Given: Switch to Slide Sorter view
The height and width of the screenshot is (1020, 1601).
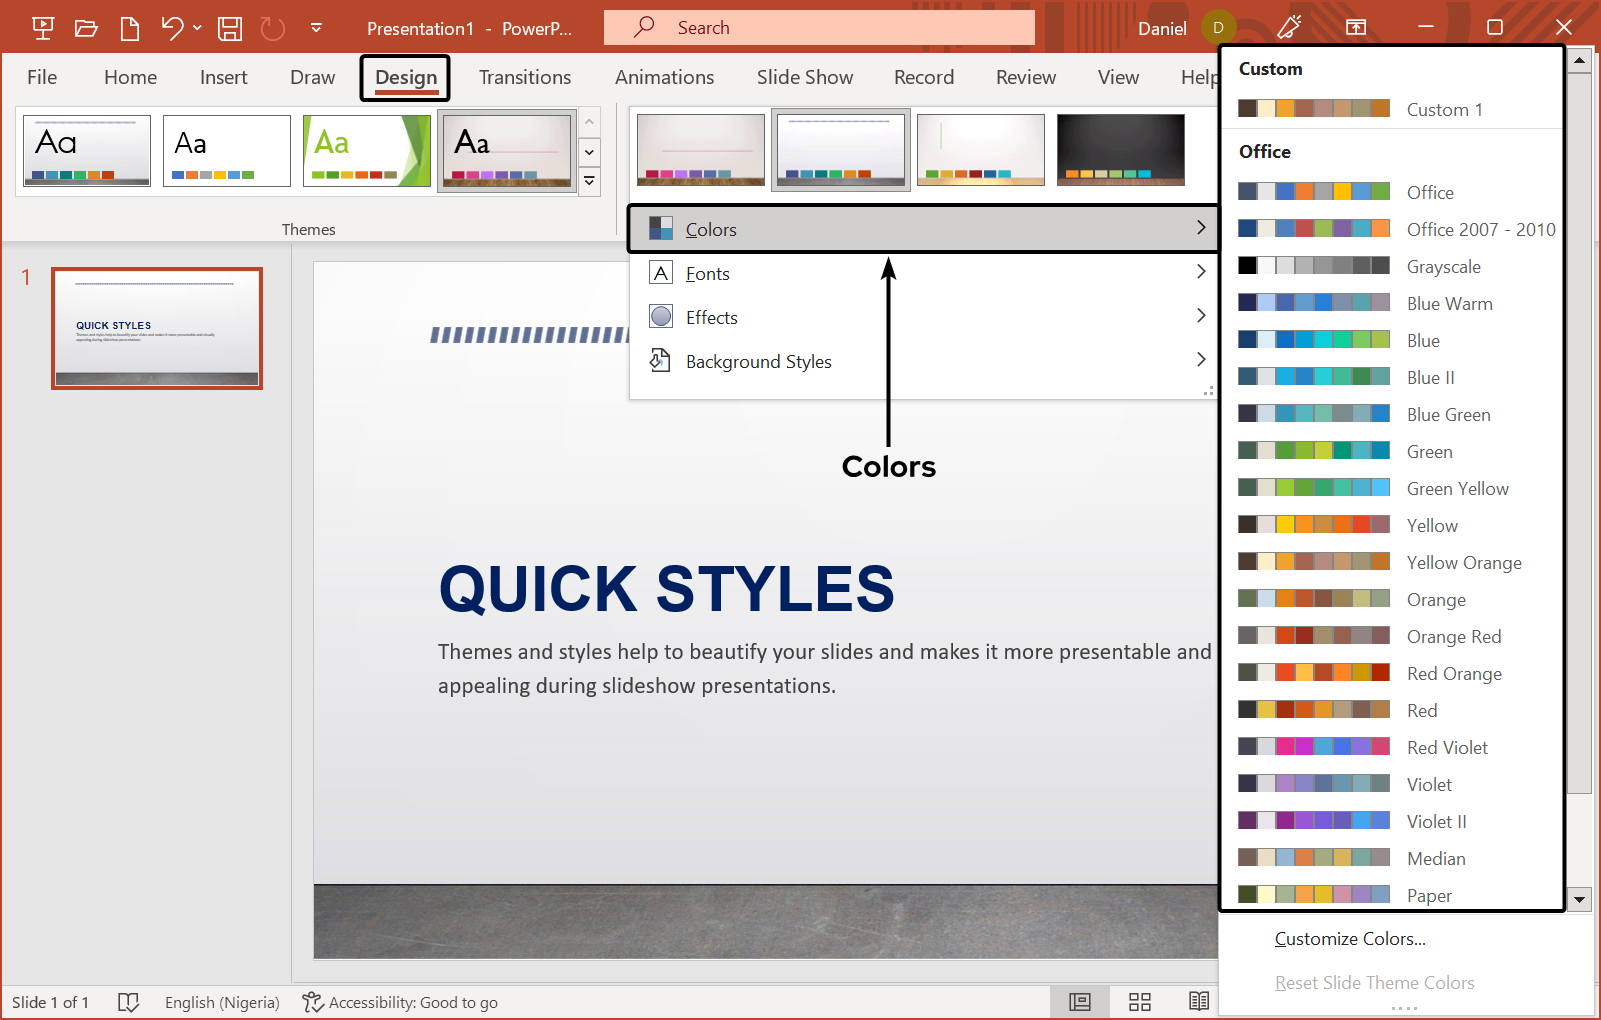Looking at the screenshot, I should pyautogui.click(x=1139, y=1001).
